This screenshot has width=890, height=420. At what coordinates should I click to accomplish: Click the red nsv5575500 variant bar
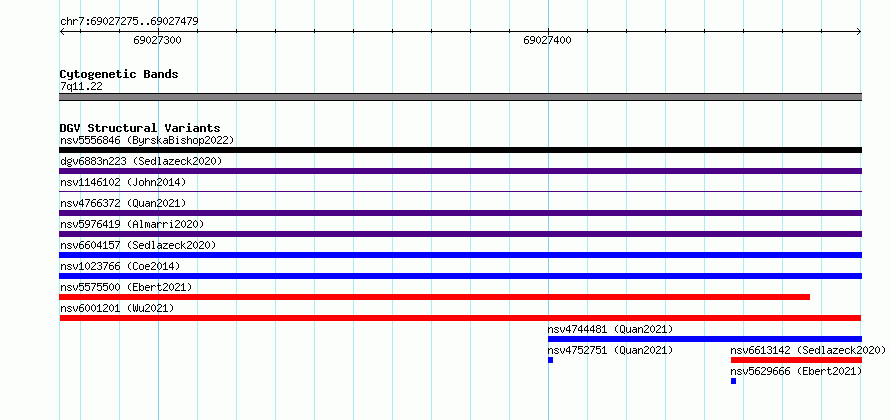coord(435,297)
